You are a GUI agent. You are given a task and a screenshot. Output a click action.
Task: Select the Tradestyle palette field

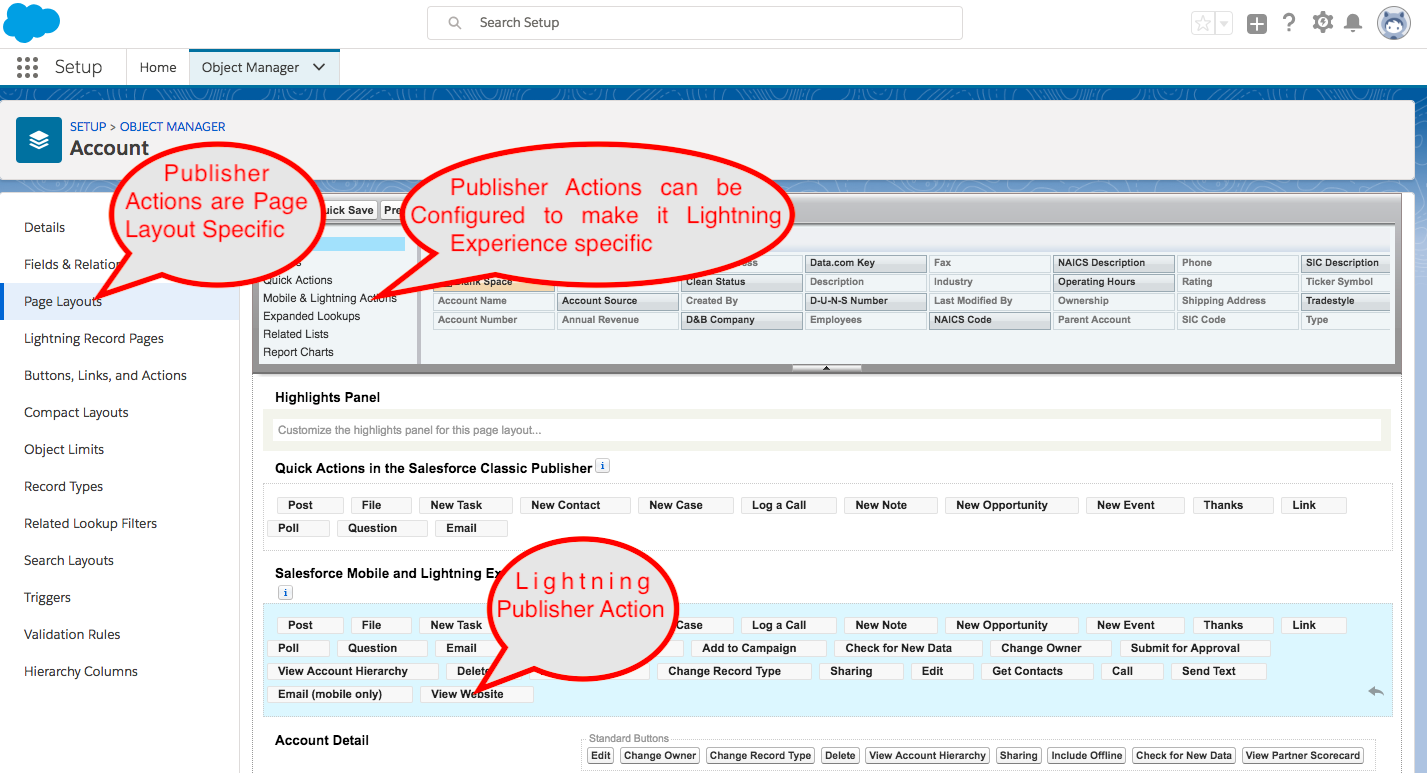(1346, 301)
